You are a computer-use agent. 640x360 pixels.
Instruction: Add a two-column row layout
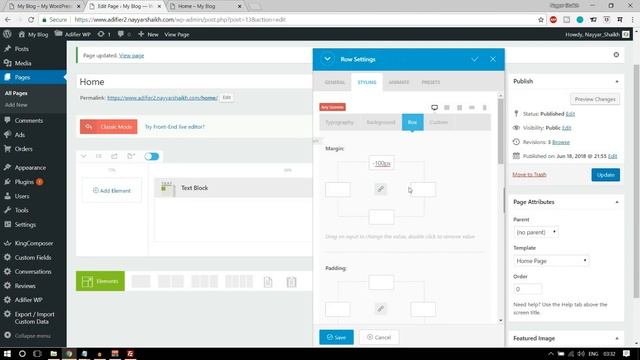[171, 281]
